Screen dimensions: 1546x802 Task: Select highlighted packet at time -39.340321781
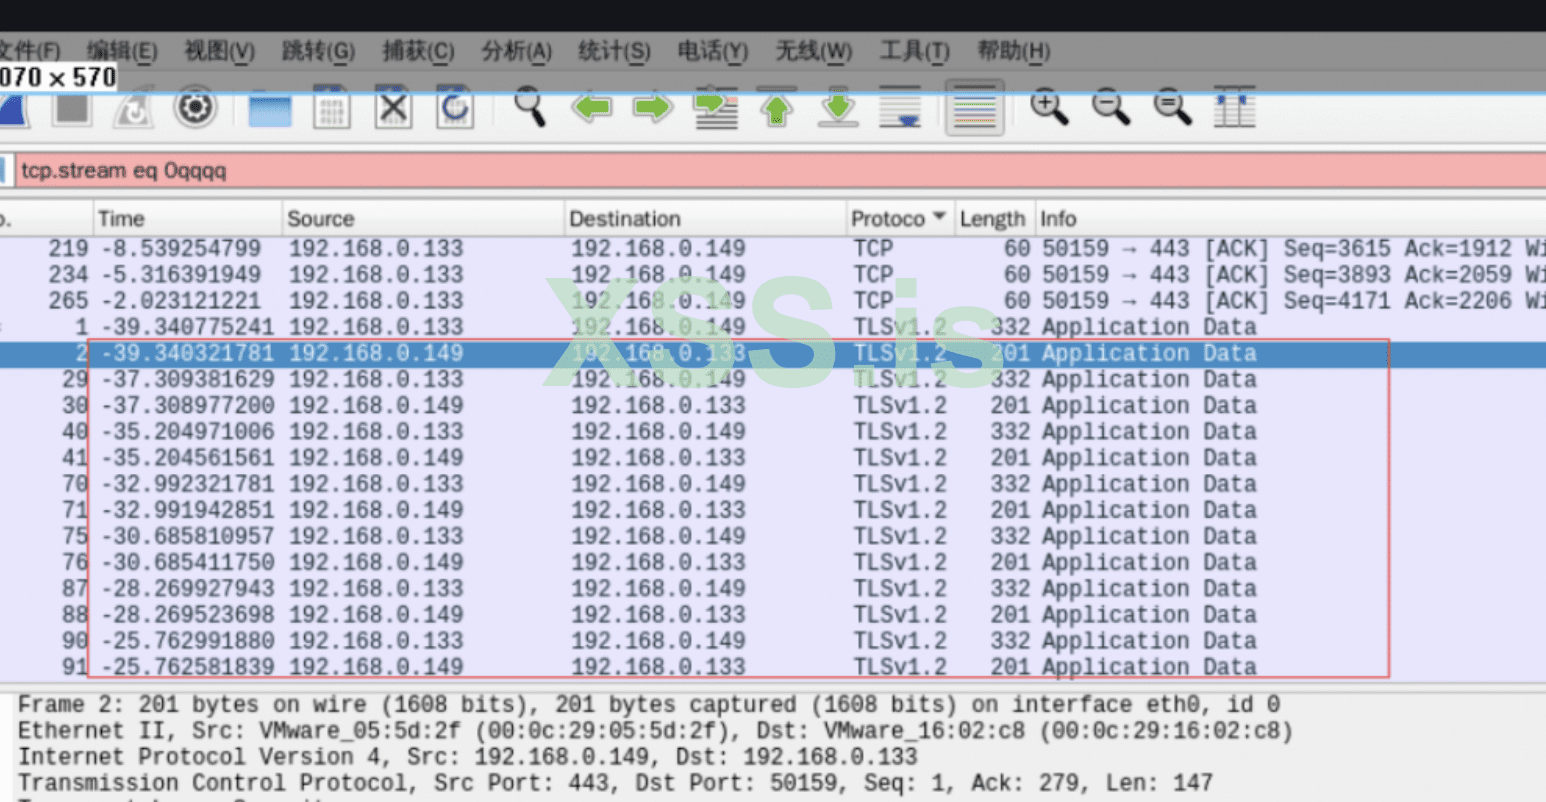pos(773,353)
